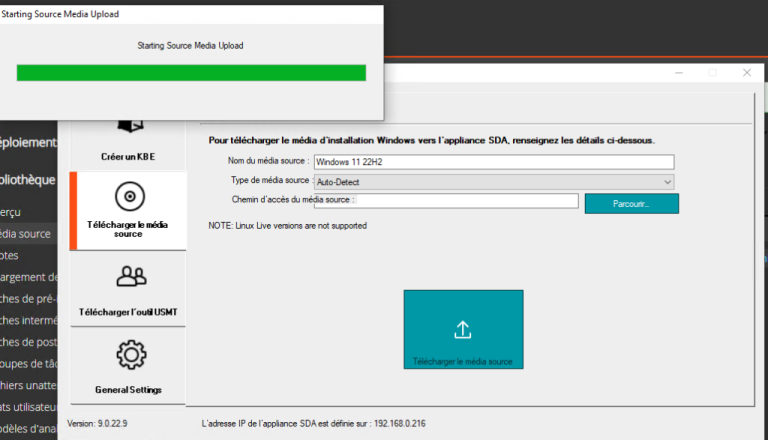This screenshot has width=768, height=440.
Task: Click the upload arrow icon in teal tile
Action: pos(462,329)
